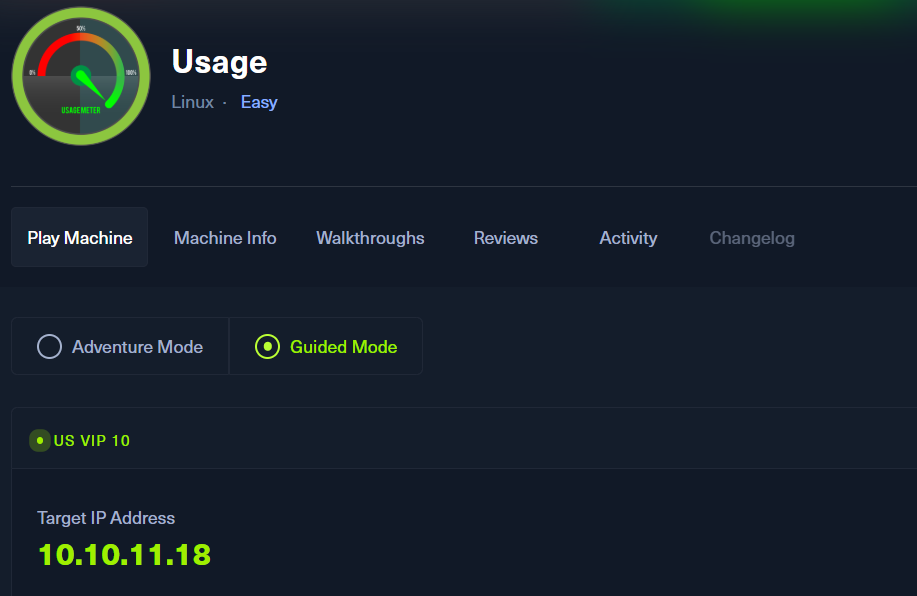Click the Usage machine gauge avatar
Viewport: 917px width, 596px height.
81,76
